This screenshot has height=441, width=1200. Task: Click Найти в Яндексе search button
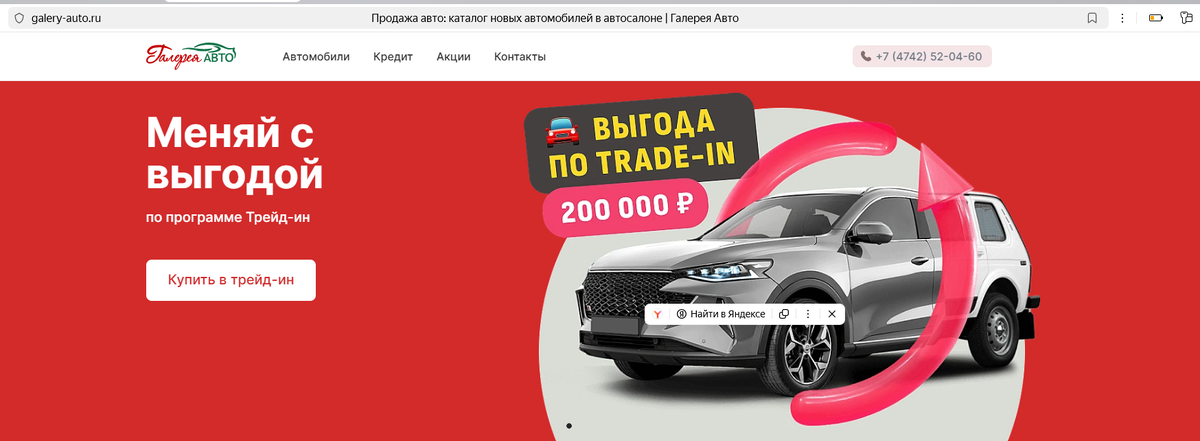pos(721,314)
